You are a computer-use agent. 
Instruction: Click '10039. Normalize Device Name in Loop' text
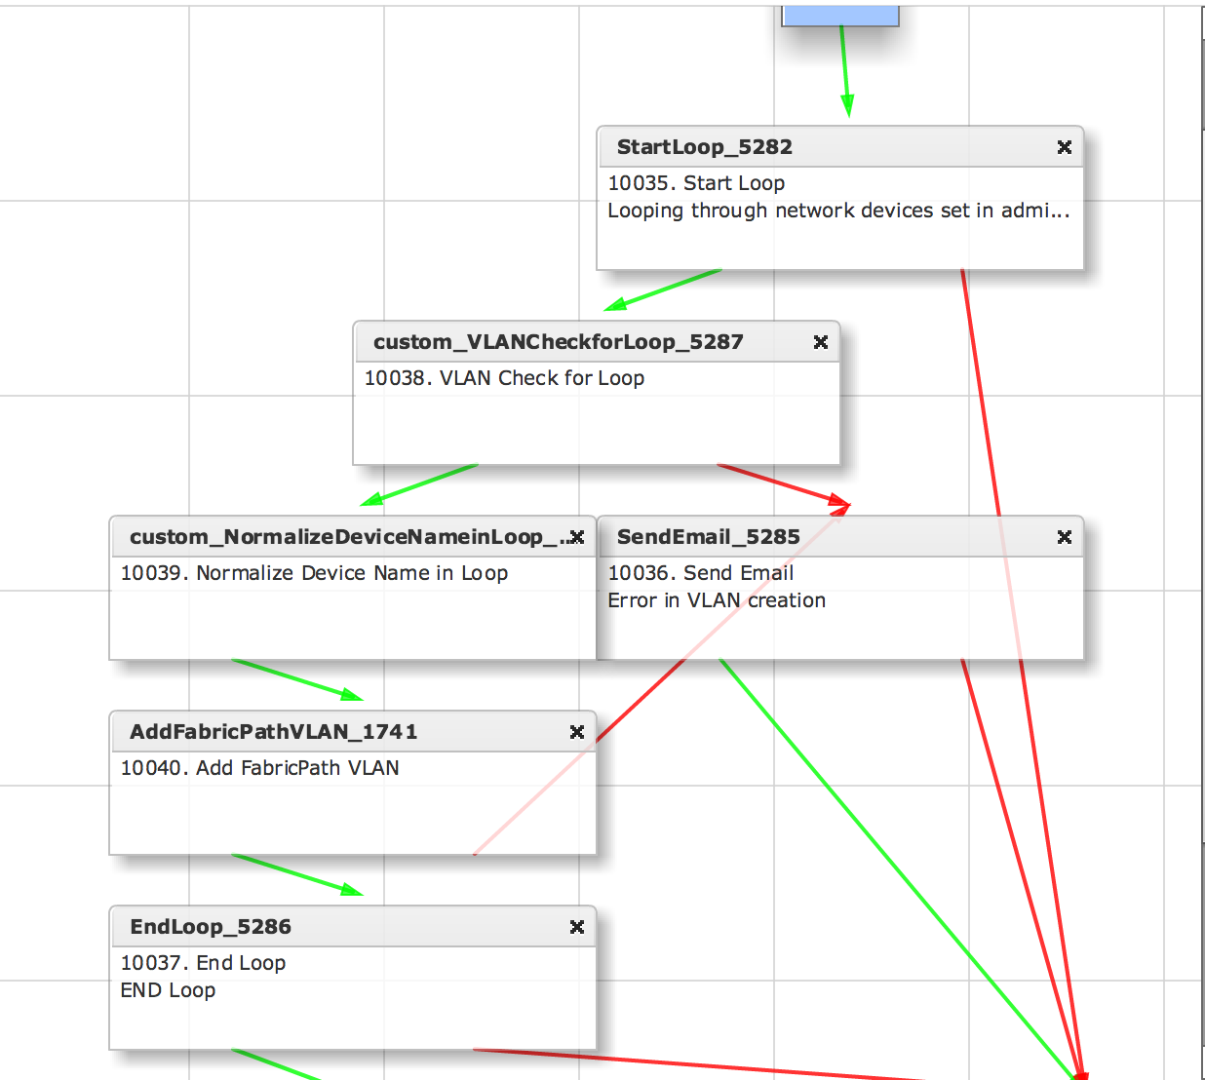click(314, 573)
